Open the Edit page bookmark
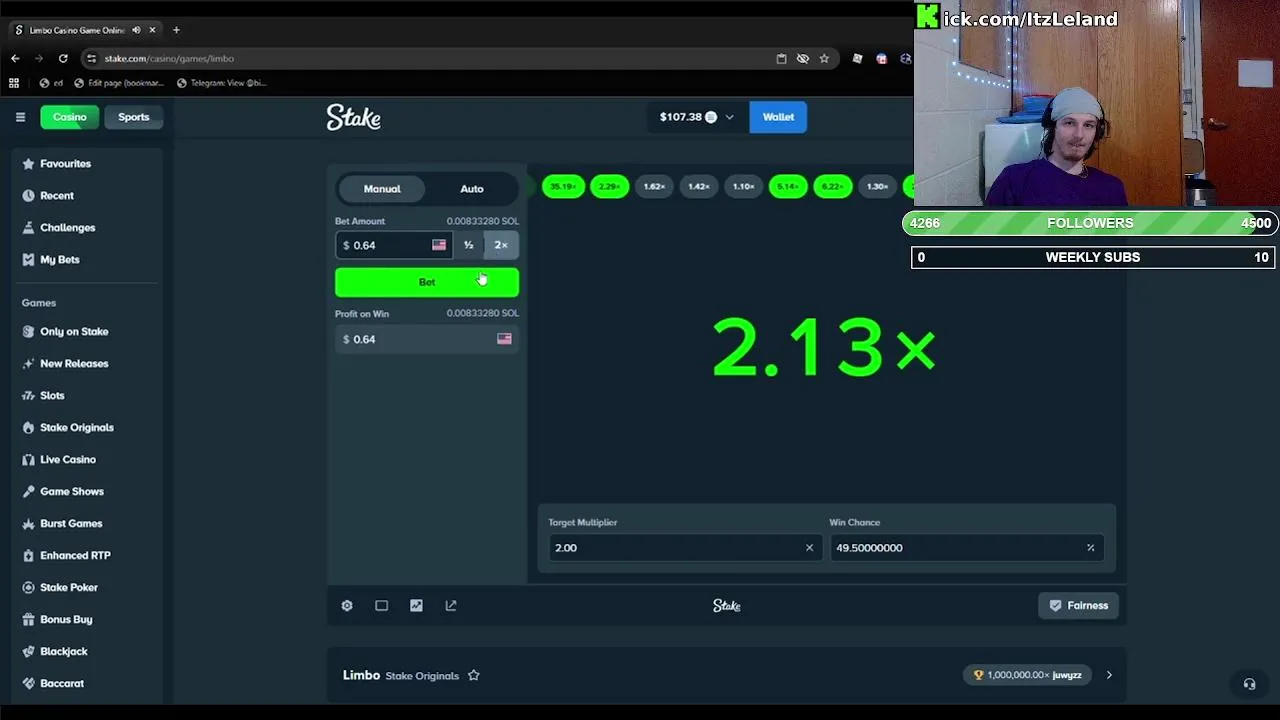Screen dimensions: 1280x720 [x=118, y=83]
